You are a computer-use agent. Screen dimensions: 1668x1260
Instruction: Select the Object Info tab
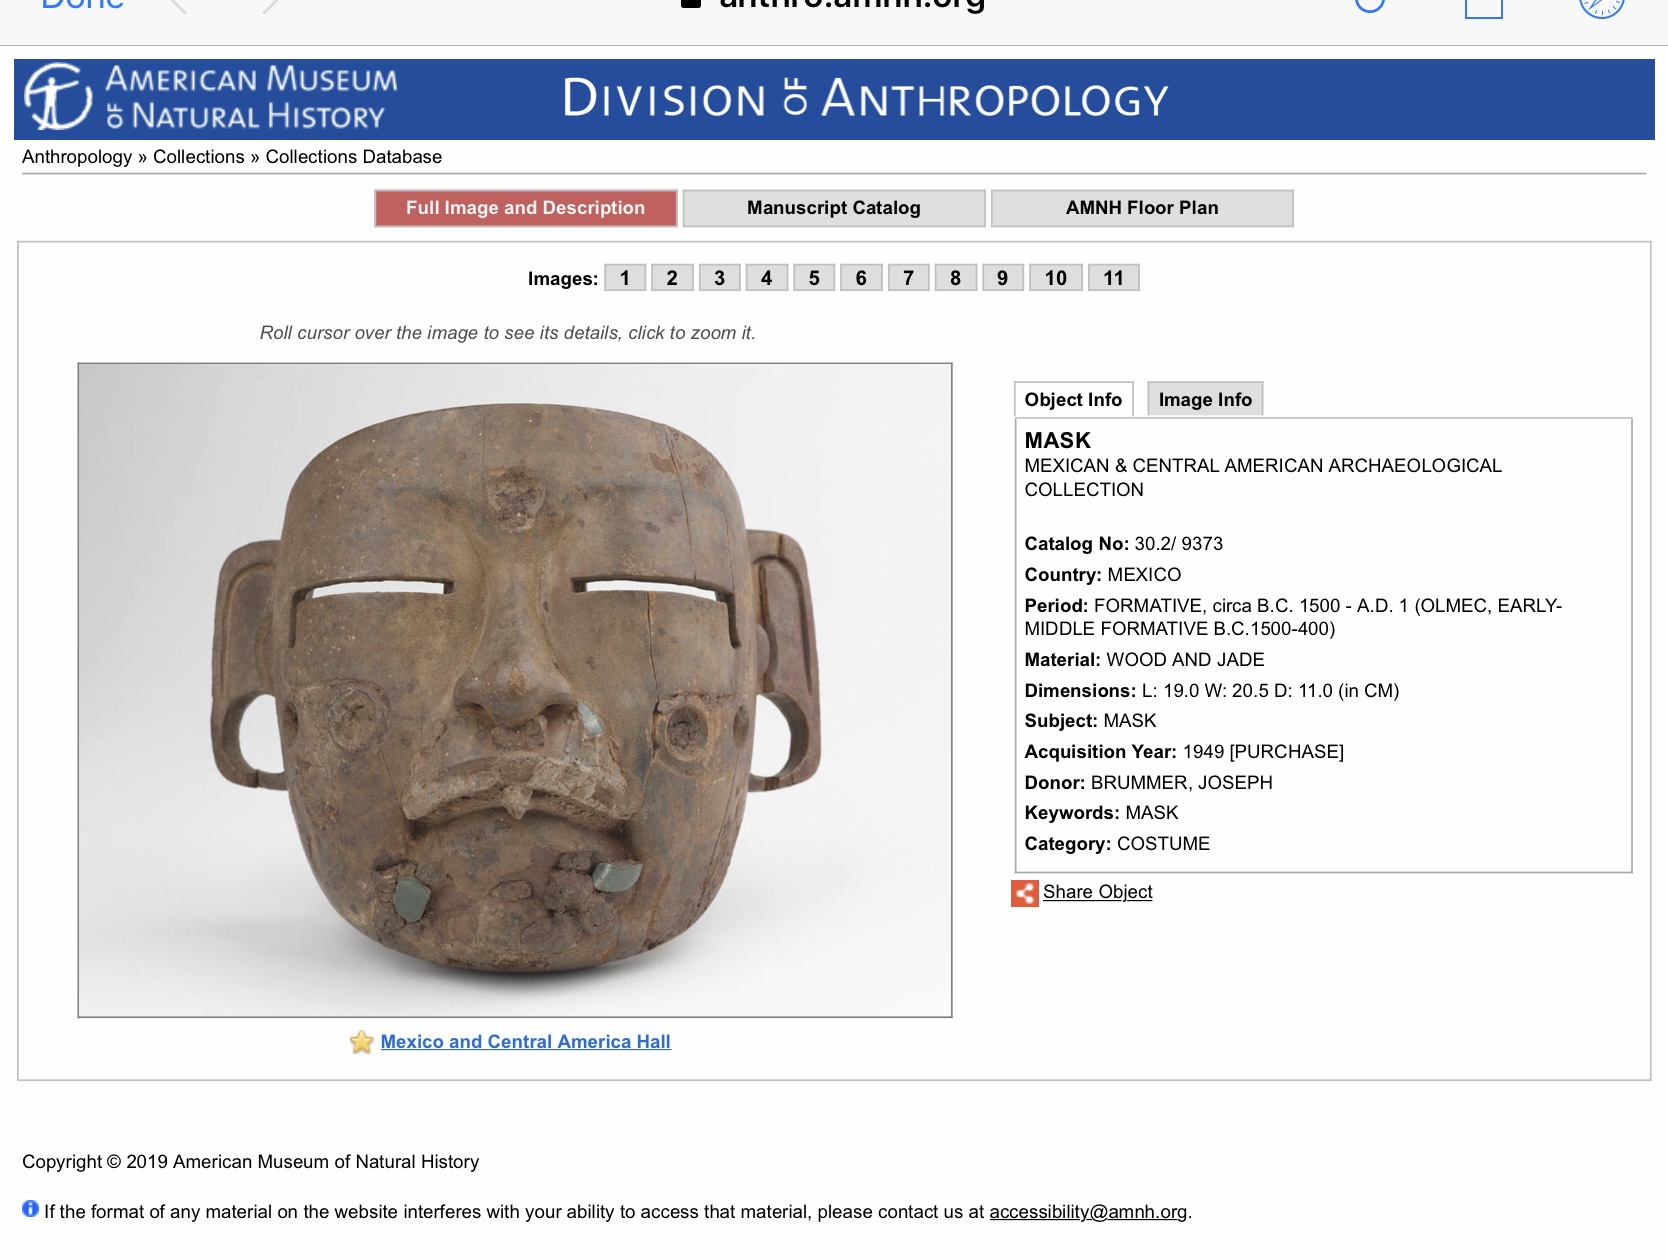pos(1073,400)
